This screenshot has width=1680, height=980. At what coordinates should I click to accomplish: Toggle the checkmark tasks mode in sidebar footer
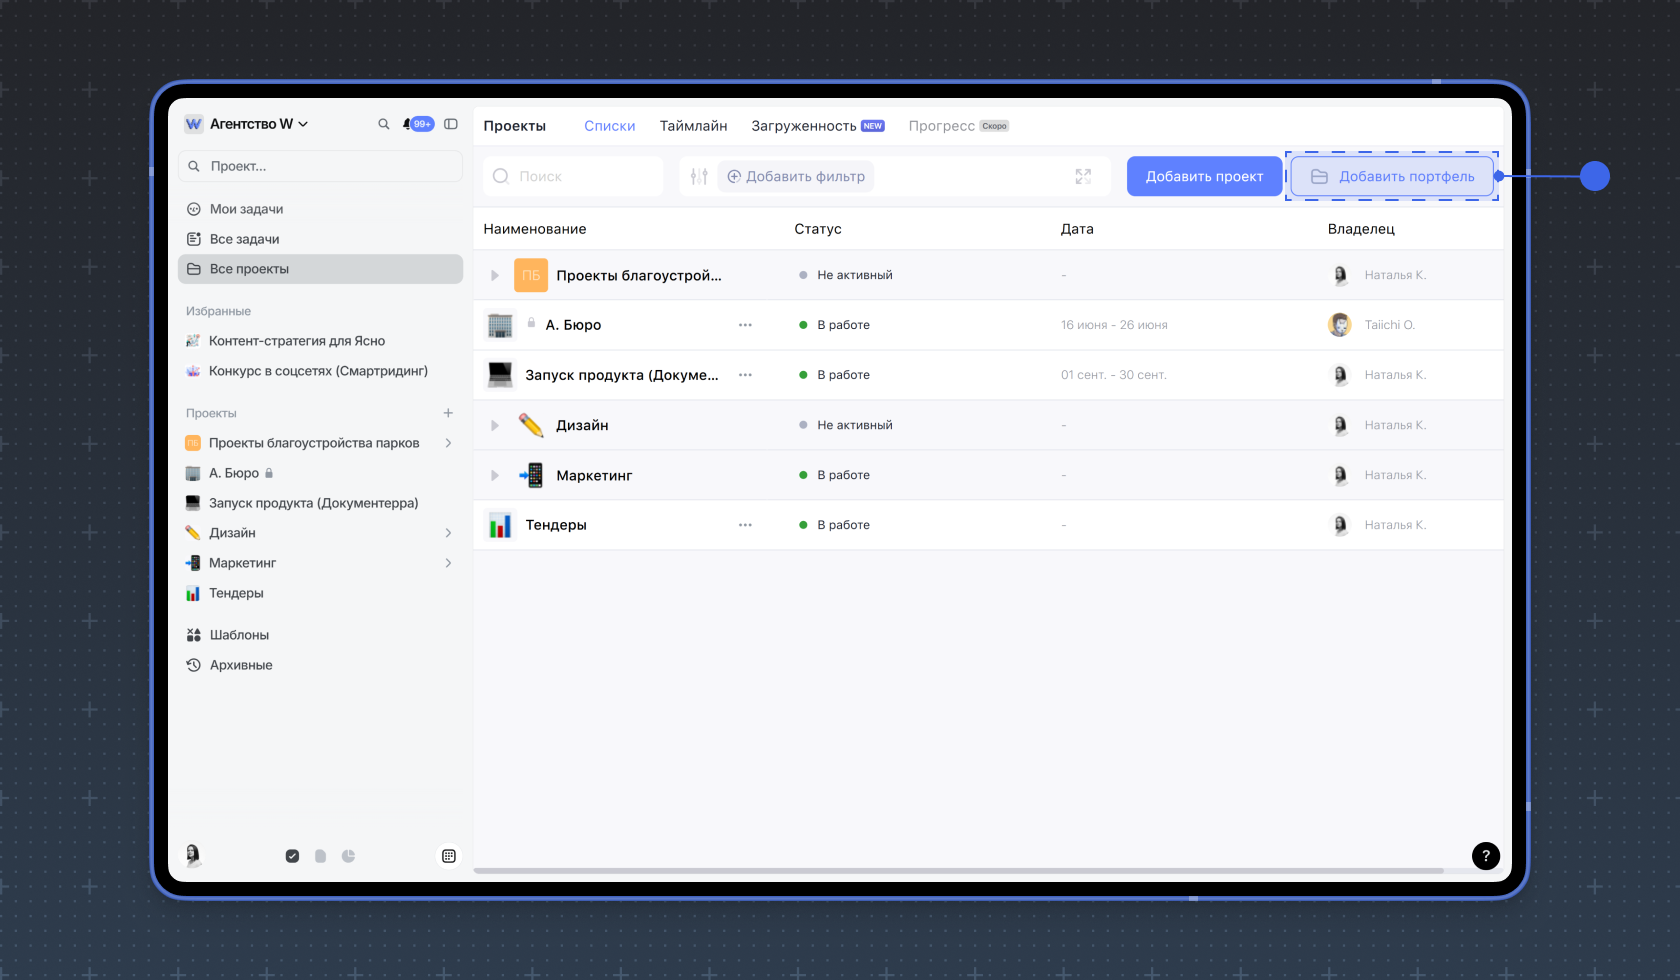[292, 856]
